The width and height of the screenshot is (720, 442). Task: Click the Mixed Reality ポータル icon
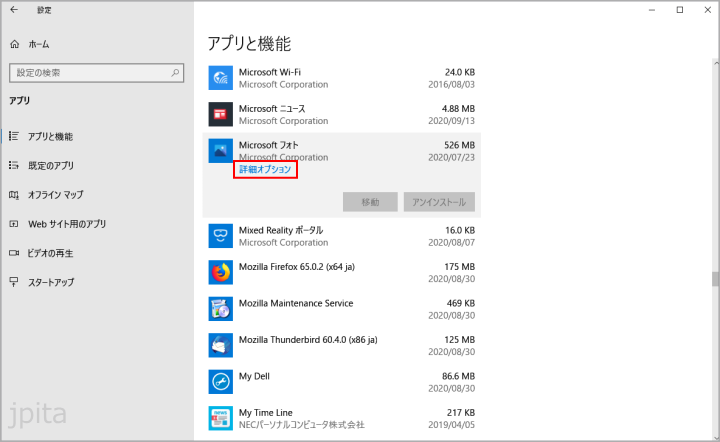[220, 236]
